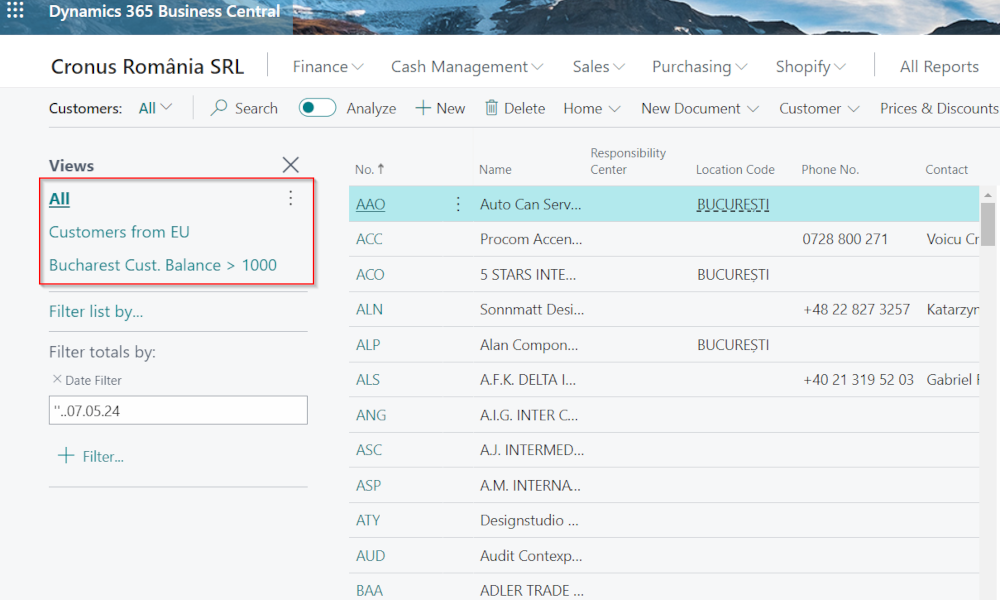Click the Dynamics 365 Business Central title
Screen dimensions: 1000x600
[165, 11]
